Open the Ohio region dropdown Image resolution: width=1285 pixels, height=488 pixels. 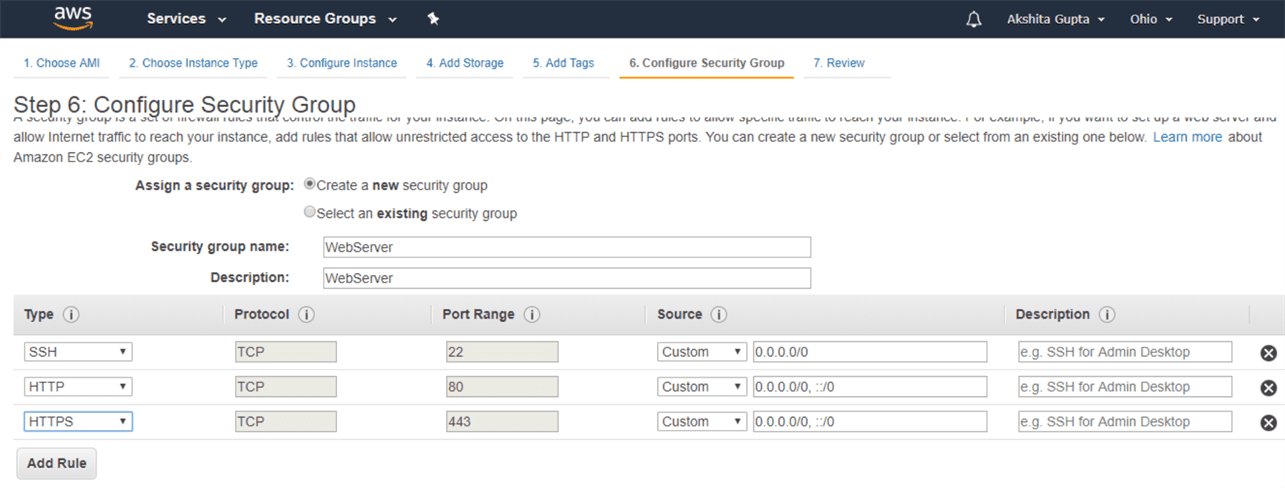tap(1151, 19)
